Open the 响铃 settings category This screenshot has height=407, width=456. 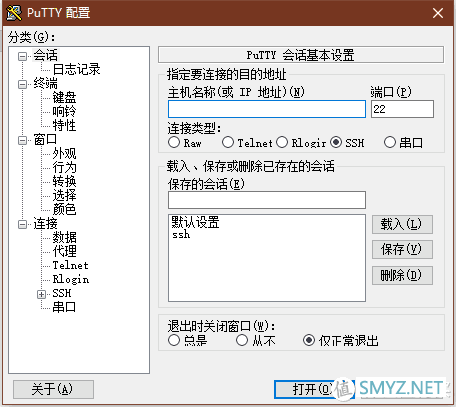tap(64, 111)
